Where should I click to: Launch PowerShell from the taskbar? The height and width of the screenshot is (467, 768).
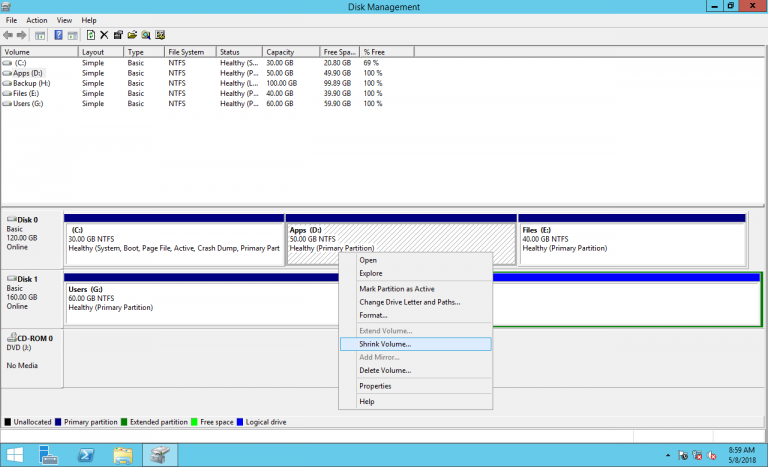[x=86, y=455]
